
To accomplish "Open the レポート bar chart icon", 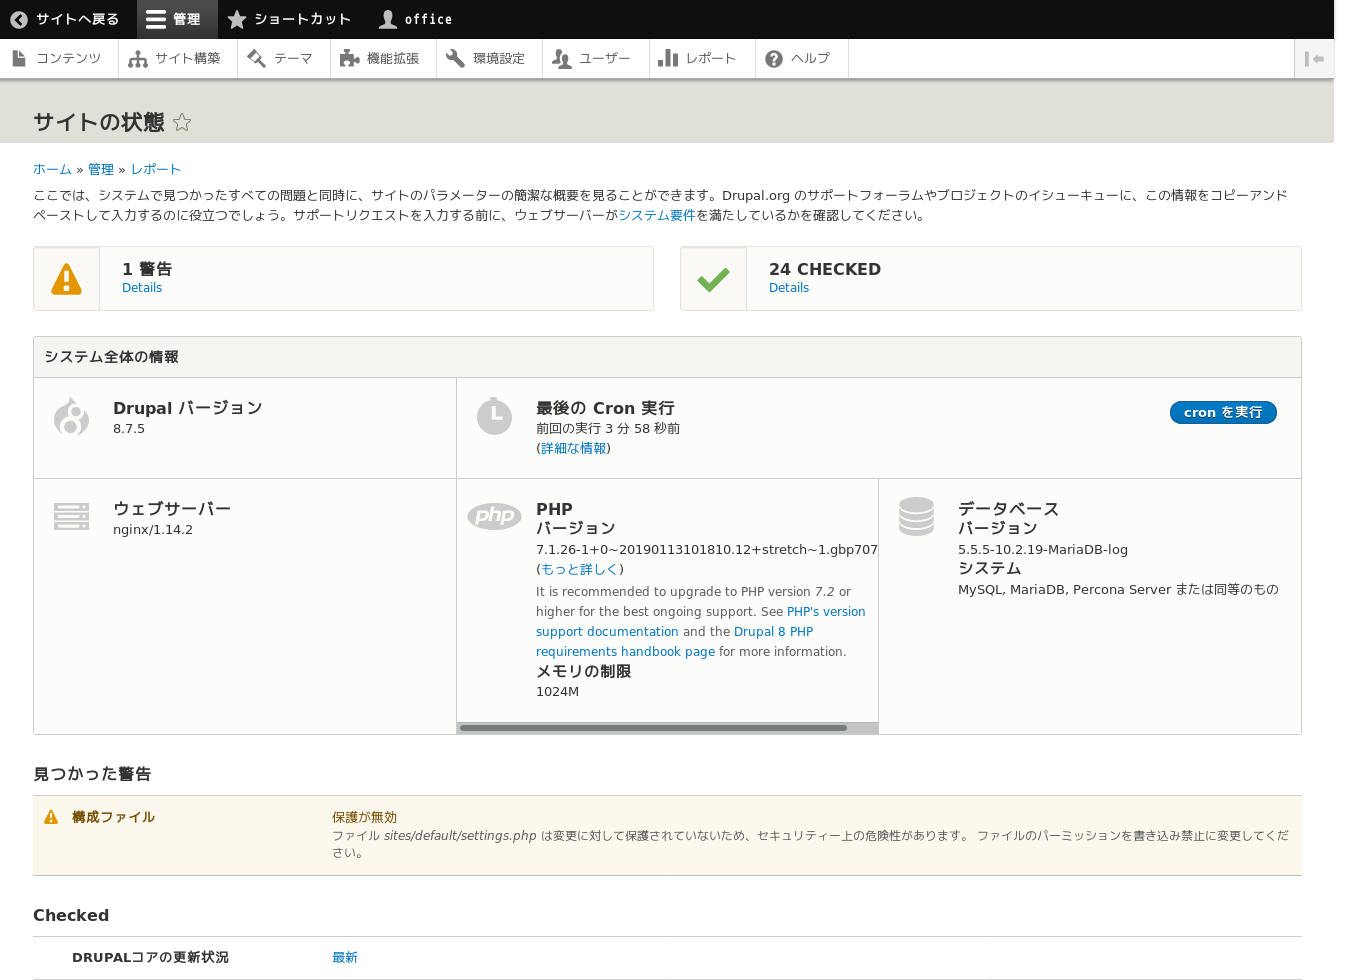I will coord(668,59).
